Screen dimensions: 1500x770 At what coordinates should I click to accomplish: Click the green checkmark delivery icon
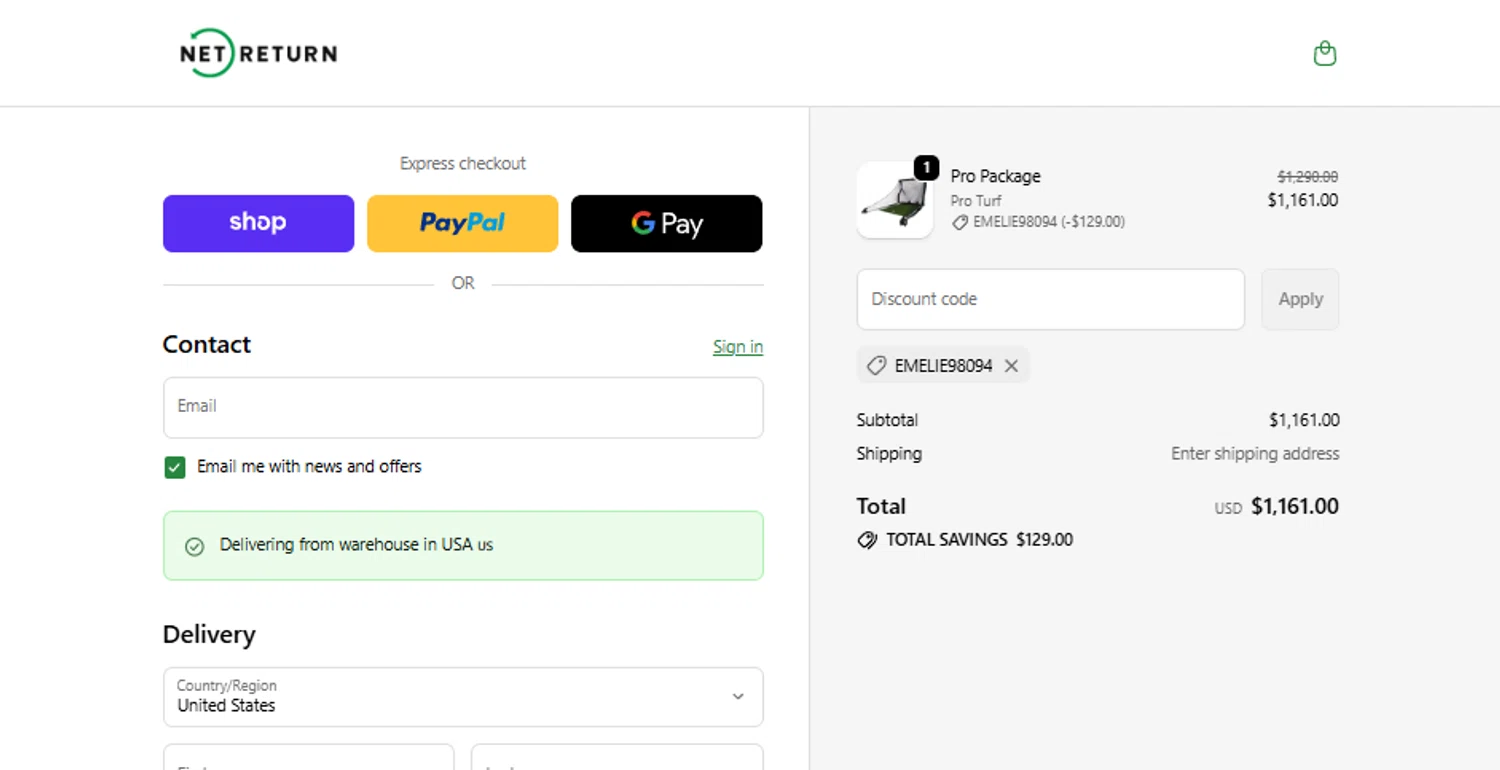tap(195, 546)
